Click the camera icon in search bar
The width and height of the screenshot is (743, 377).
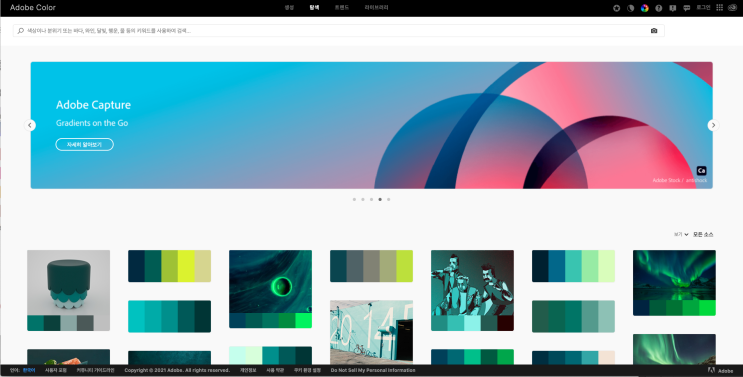pyautogui.click(x=654, y=31)
